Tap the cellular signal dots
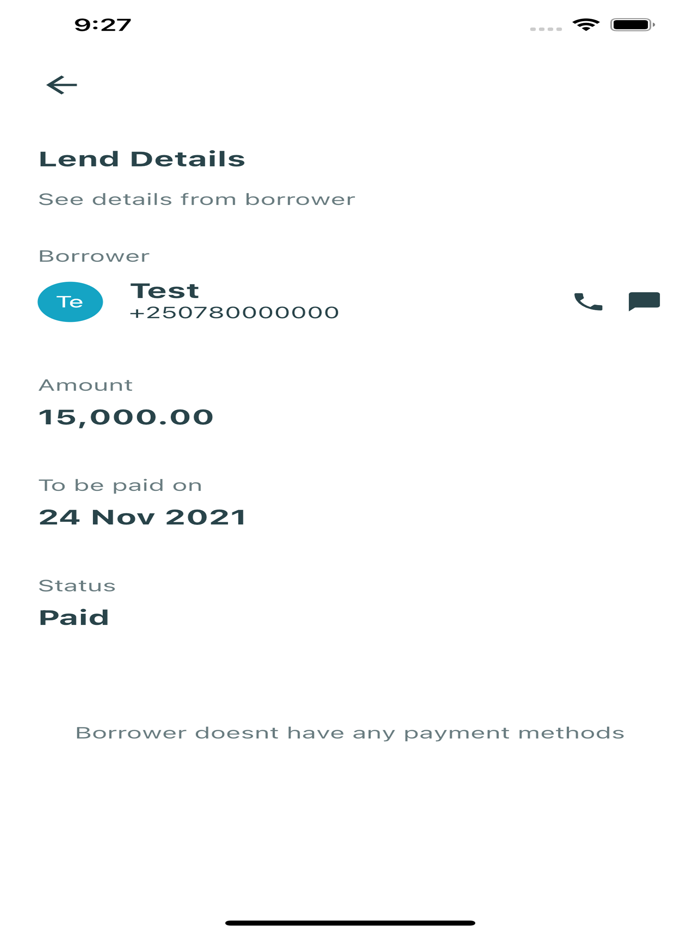Viewport: 700px width, 934px height. [x=546, y=28]
